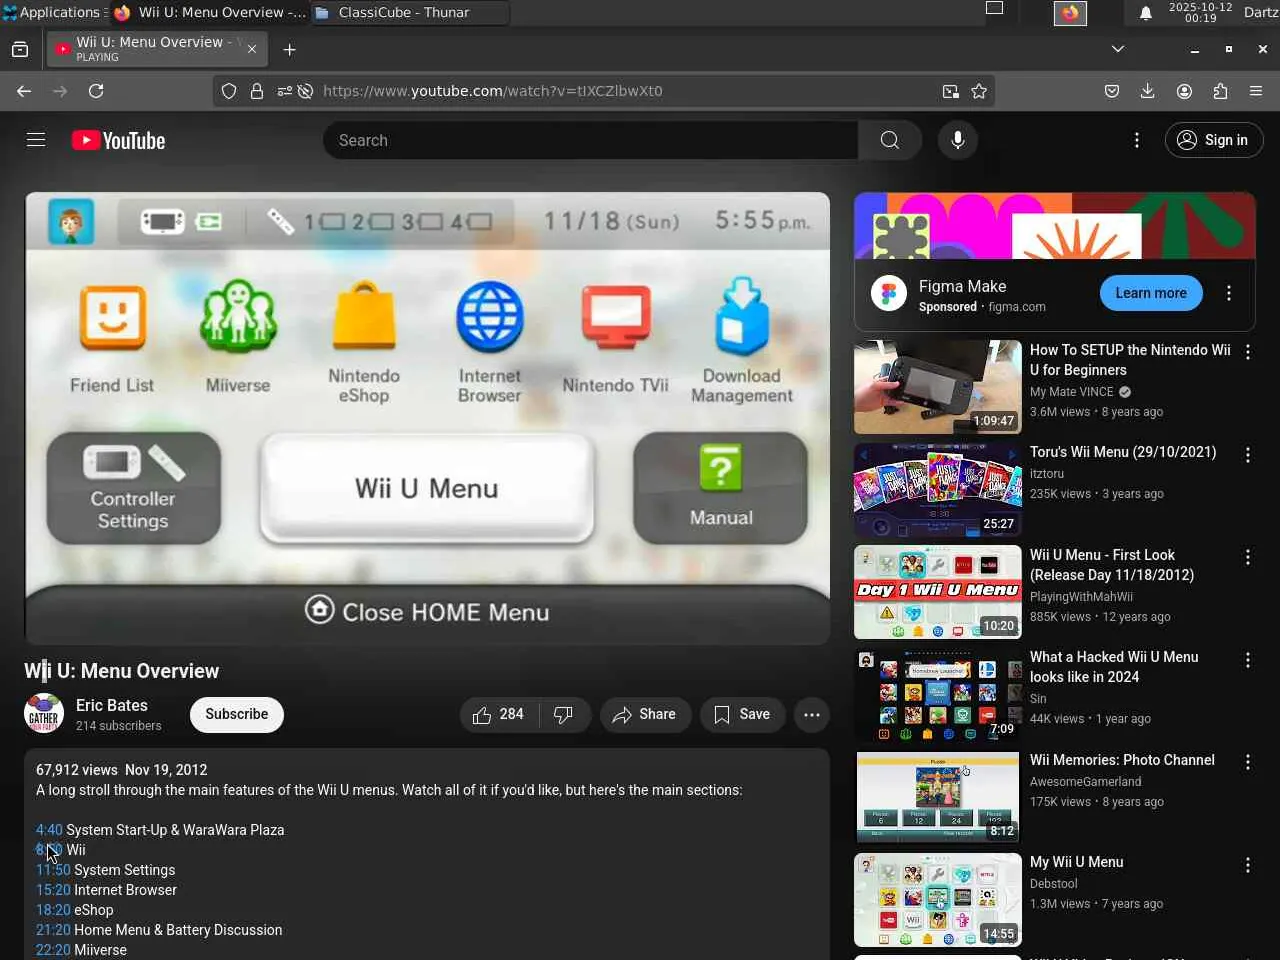This screenshot has height=960, width=1280.
Task: Jump to 15:20 Internet Browser timestamp
Action: [x=53, y=890]
